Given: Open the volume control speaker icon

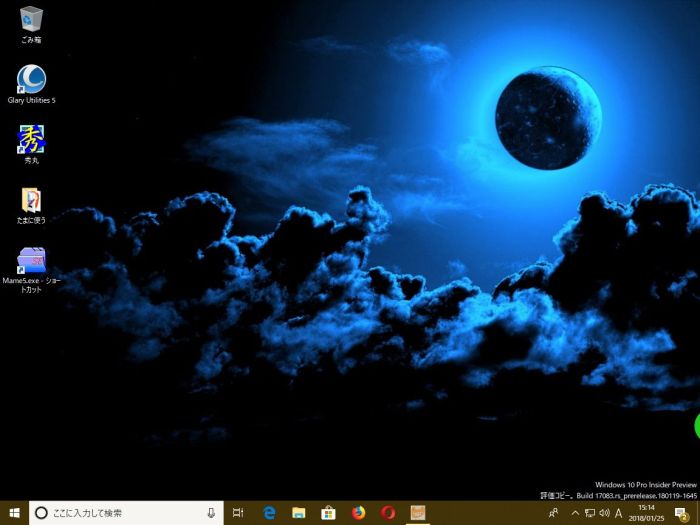Looking at the screenshot, I should [603, 512].
